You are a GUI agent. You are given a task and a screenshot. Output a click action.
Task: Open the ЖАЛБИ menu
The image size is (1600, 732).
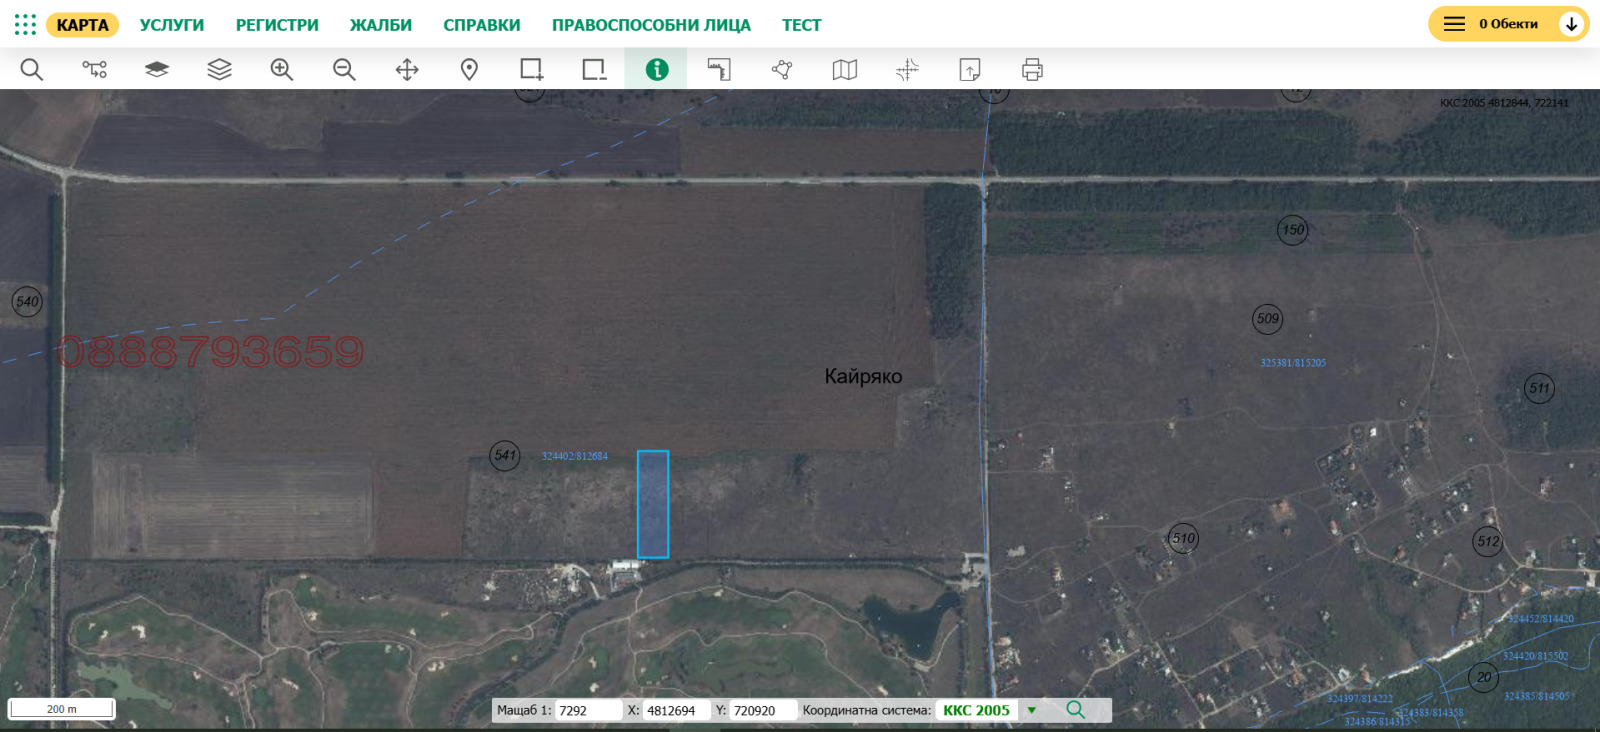381,25
